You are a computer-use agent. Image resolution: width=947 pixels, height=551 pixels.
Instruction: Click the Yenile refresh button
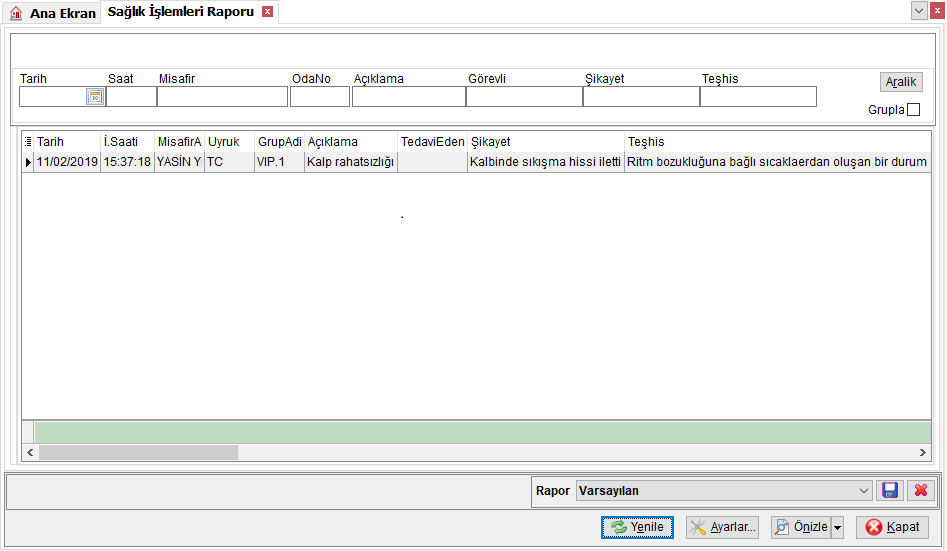[637, 527]
